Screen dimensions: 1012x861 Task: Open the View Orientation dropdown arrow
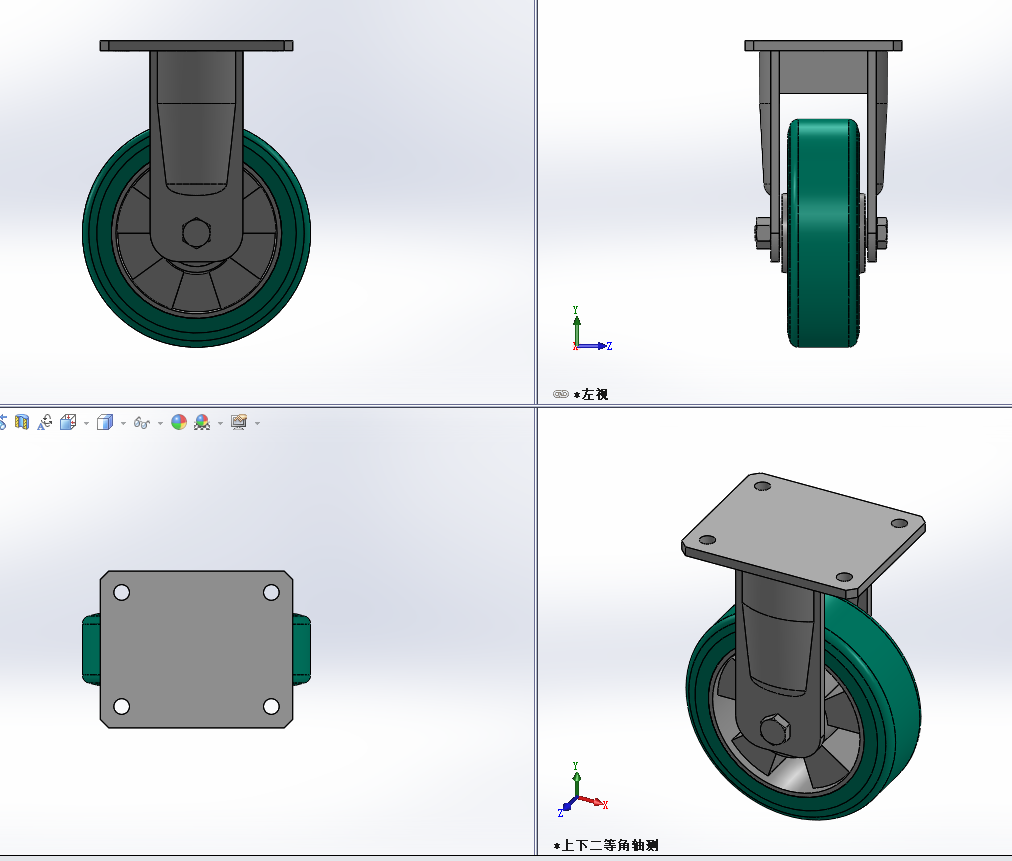click(86, 423)
